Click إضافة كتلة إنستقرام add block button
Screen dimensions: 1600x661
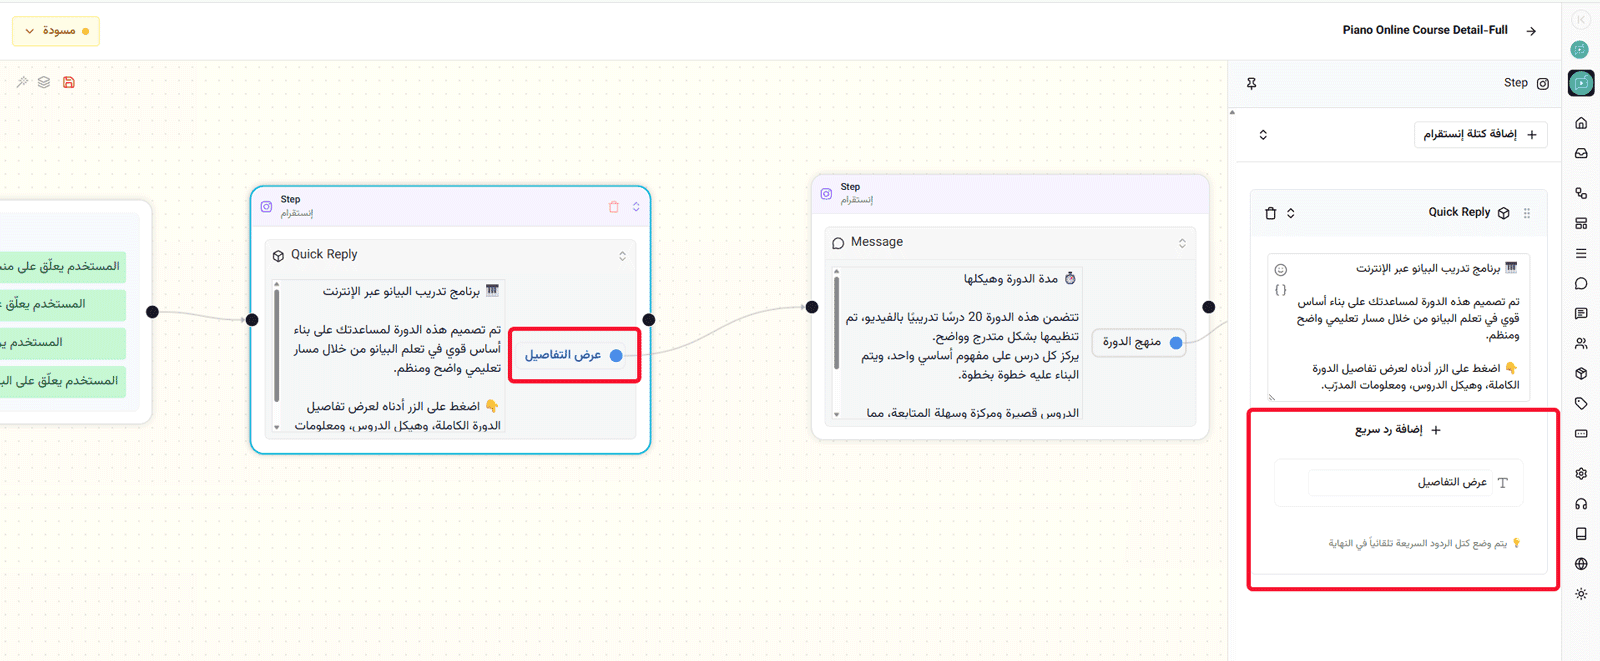coord(1481,134)
